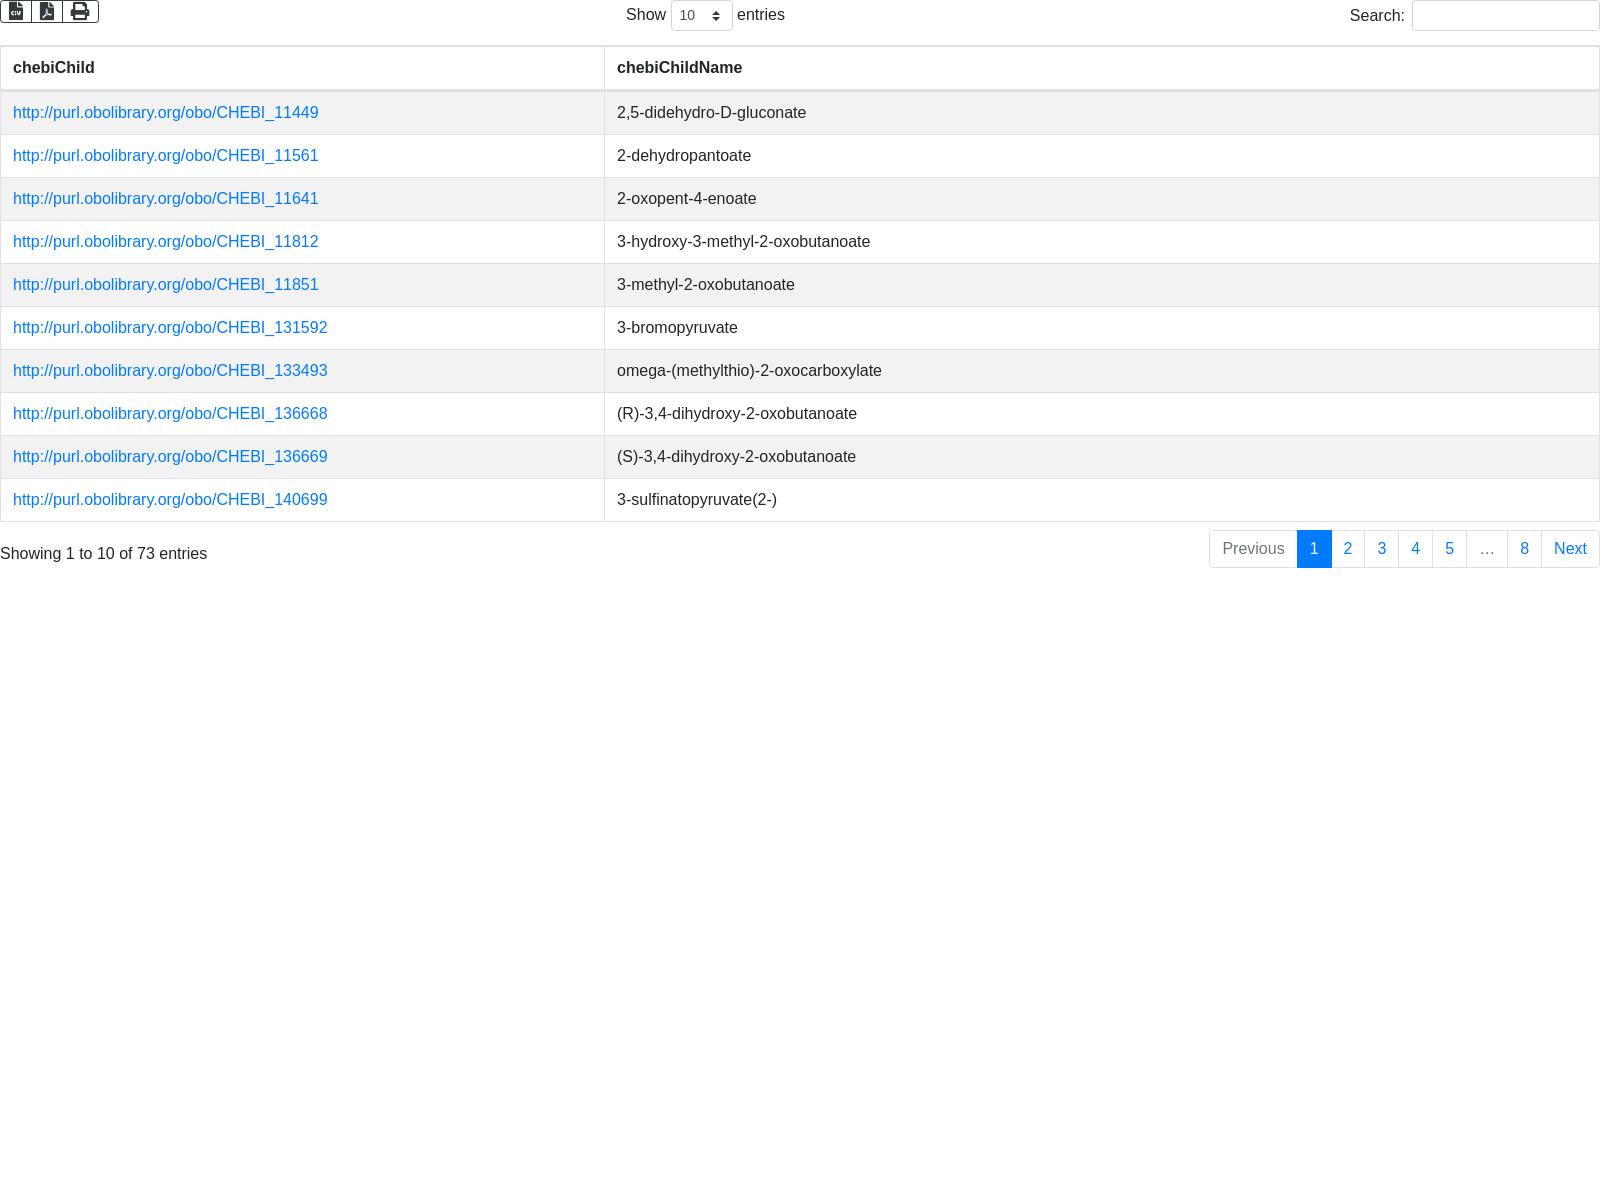Select the current page 1 button
1600x1200 pixels.
[1314, 549]
